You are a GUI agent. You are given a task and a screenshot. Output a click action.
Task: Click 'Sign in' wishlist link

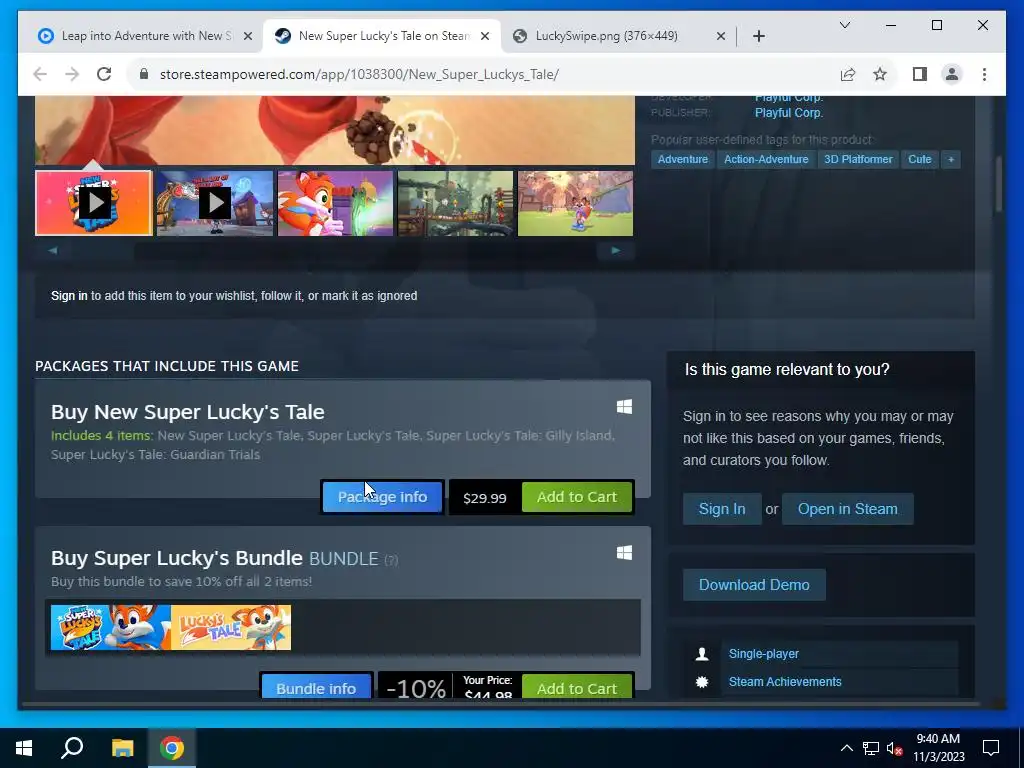point(69,296)
